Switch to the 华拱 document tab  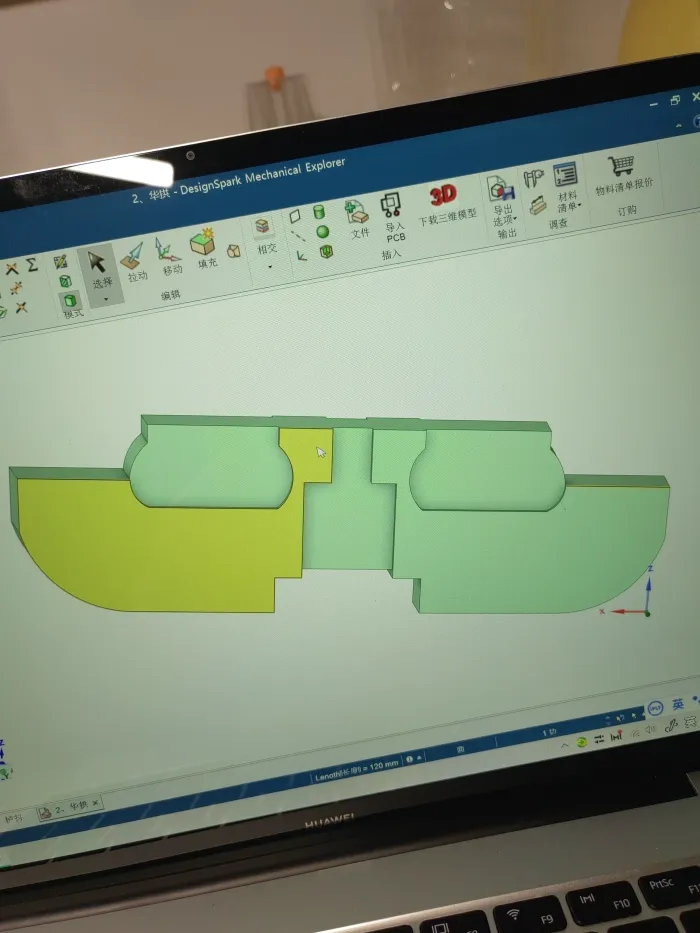coord(70,807)
